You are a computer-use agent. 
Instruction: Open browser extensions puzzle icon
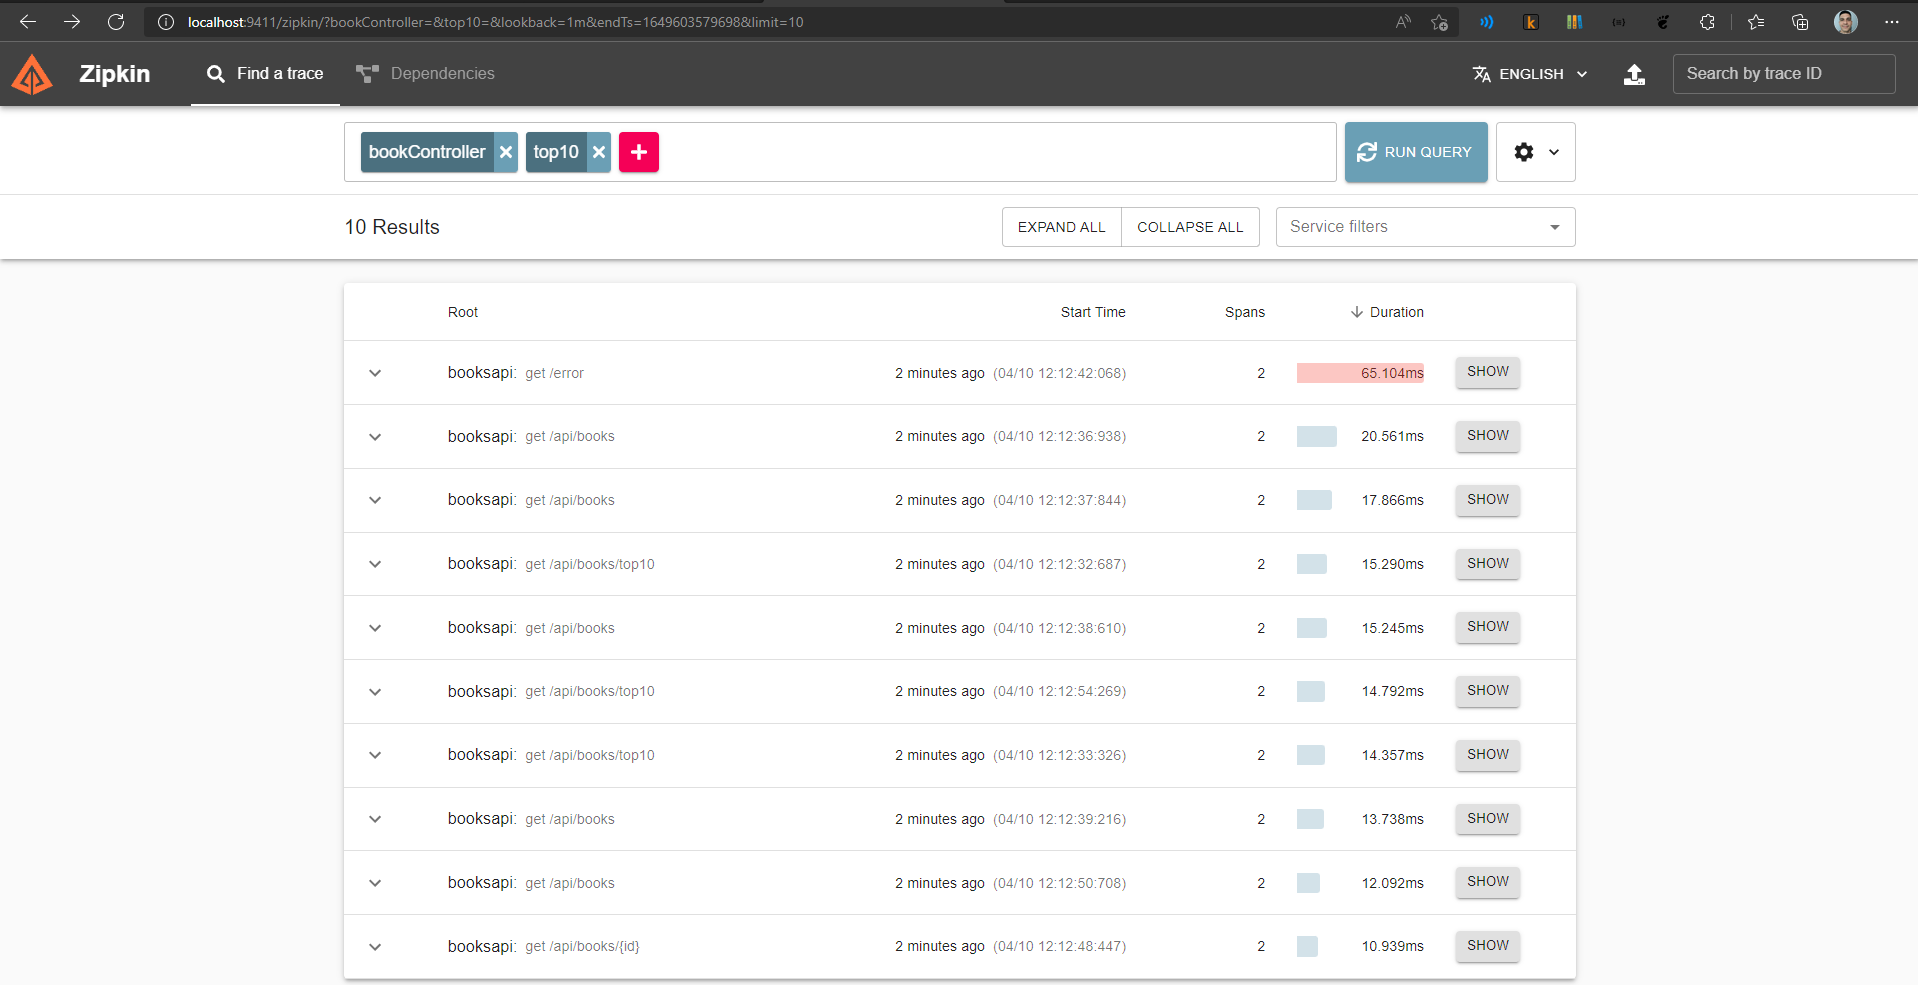point(1707,22)
